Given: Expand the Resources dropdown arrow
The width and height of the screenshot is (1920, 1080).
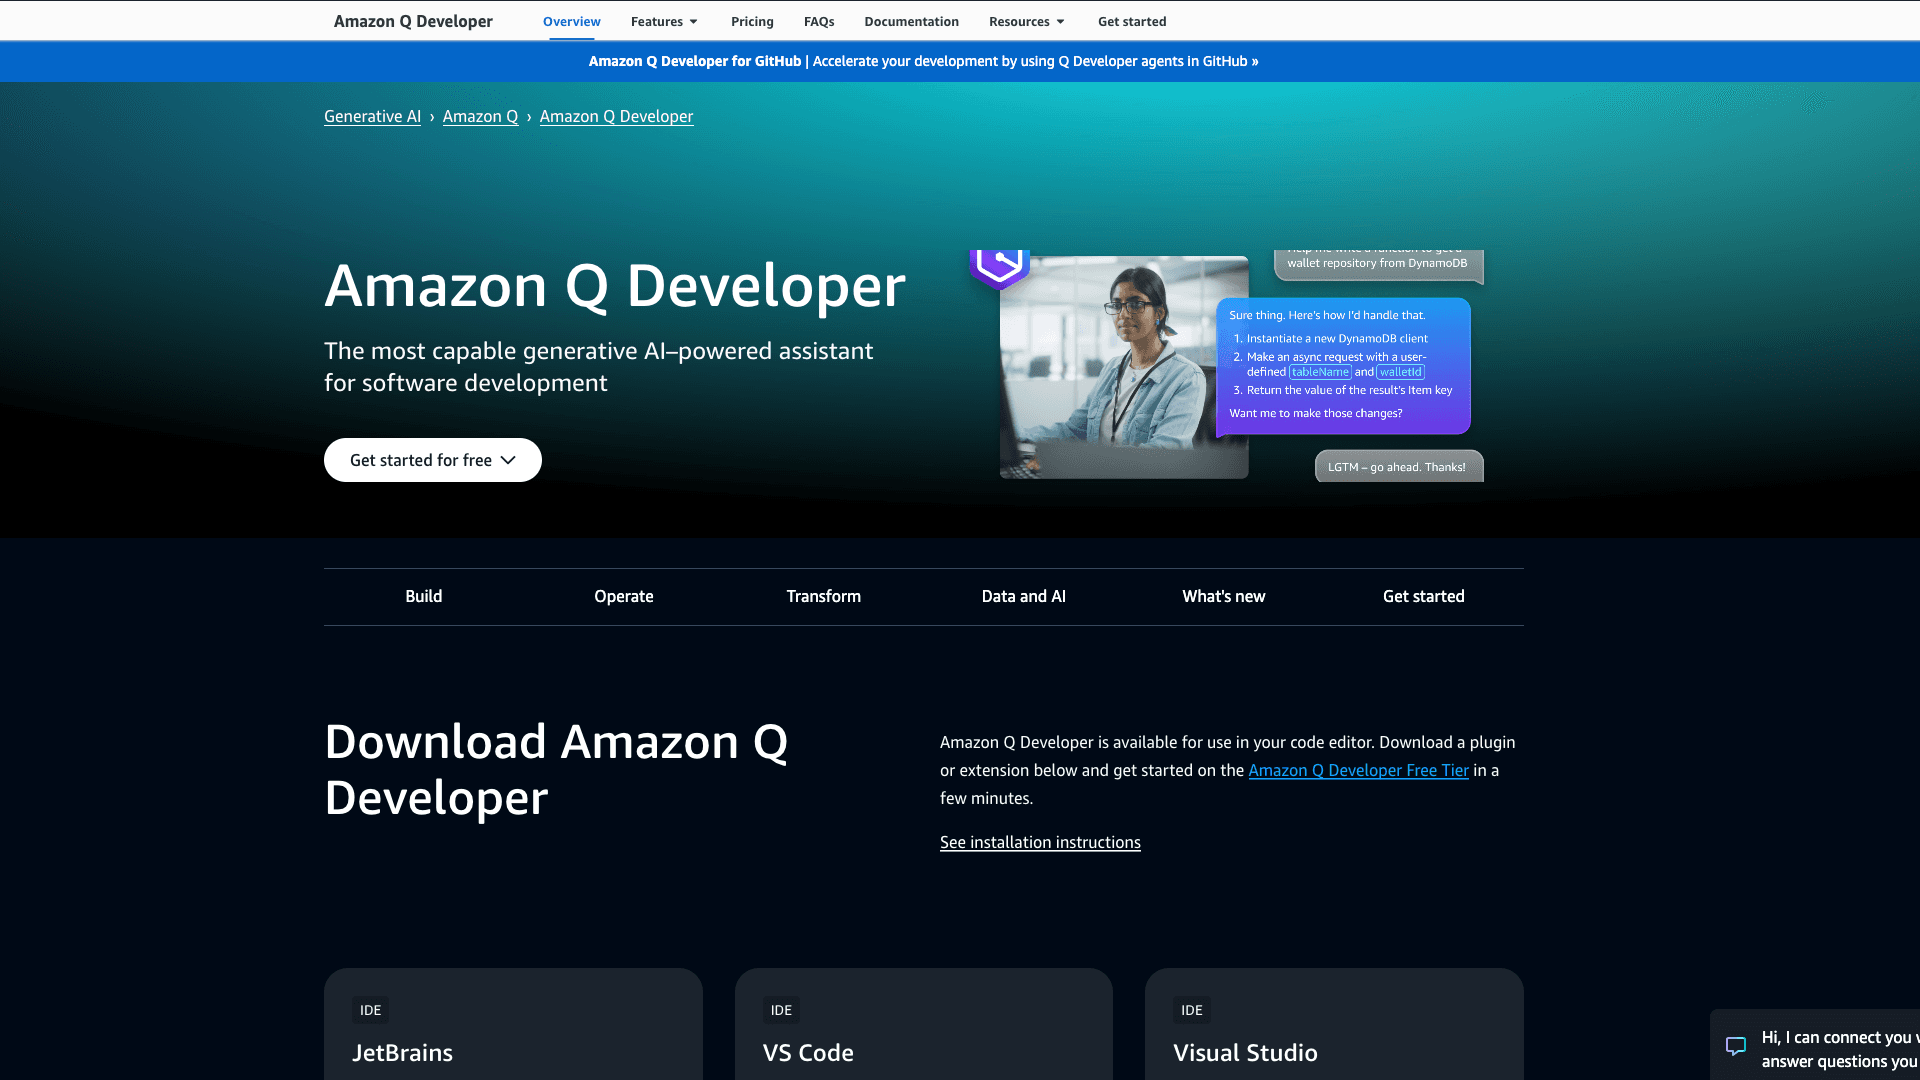Looking at the screenshot, I should coord(1060,22).
